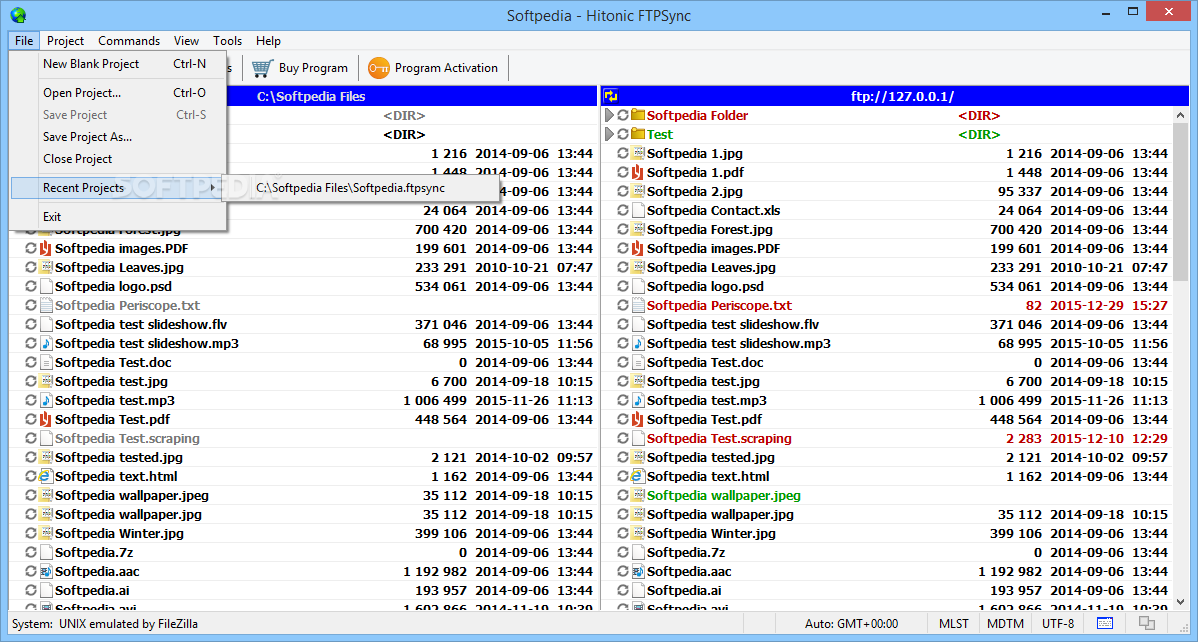Click the PDF file icon of Softpedia Test.pdf in left panel
This screenshot has height=642, width=1198.
coord(46,420)
